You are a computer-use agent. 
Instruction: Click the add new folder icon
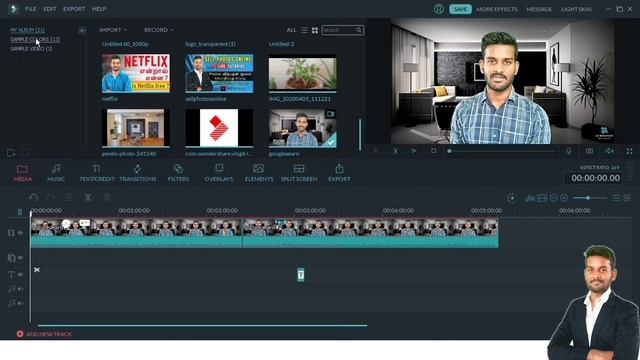click(11, 153)
